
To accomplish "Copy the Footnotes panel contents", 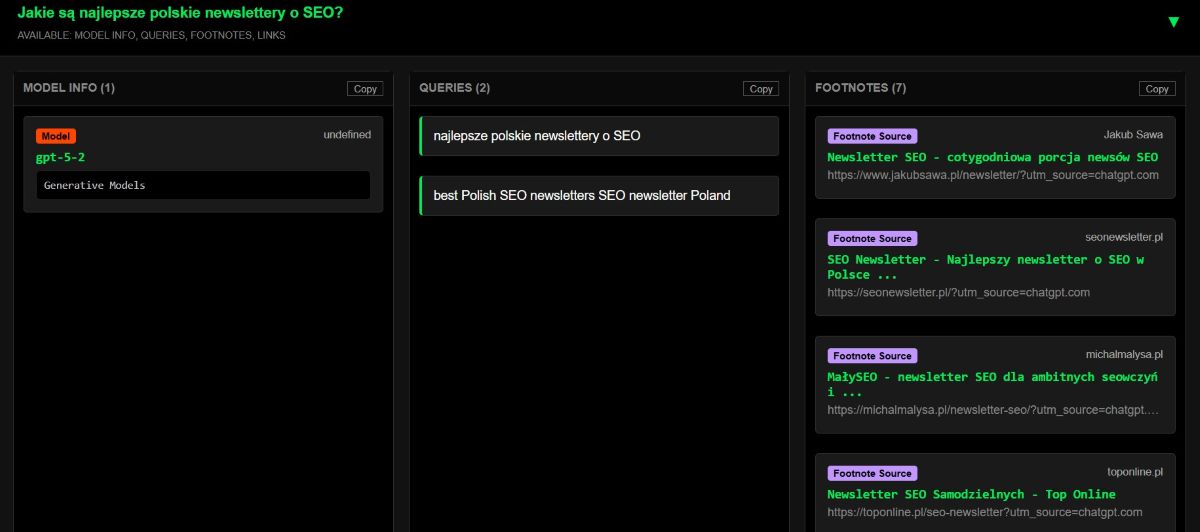I will 1157,89.
